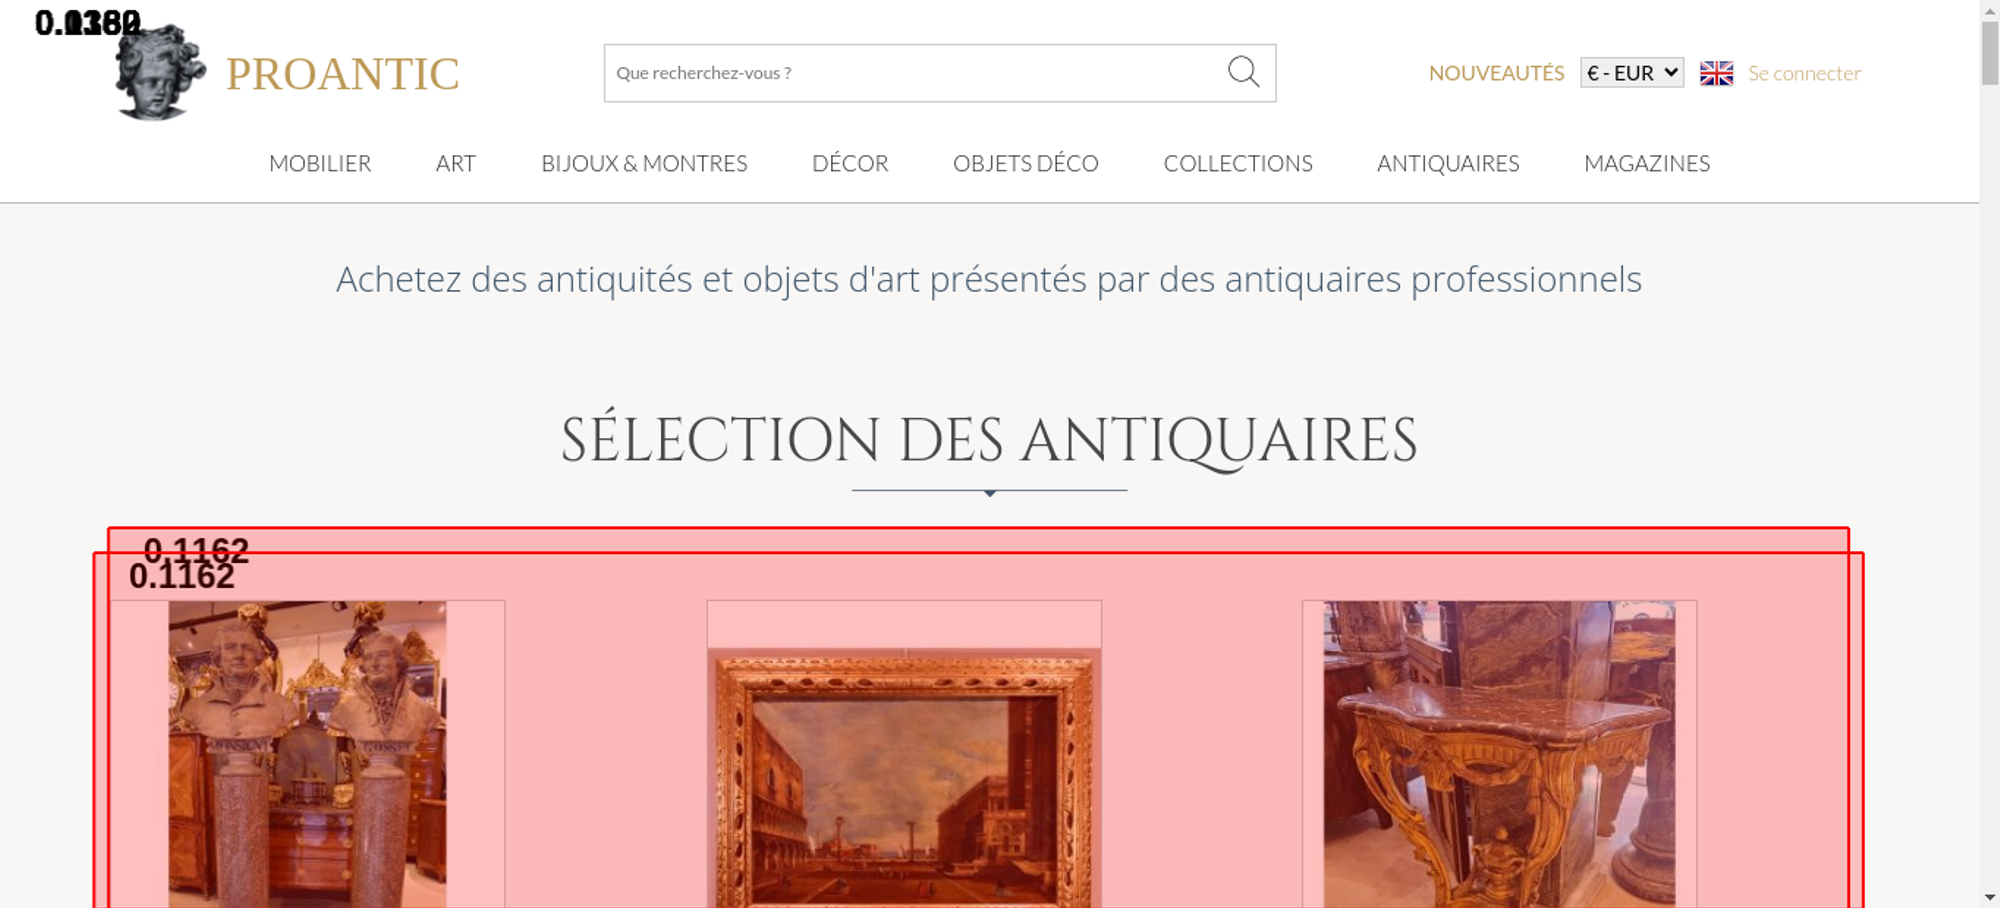Open the OBJETS DÉCO menu
The height and width of the screenshot is (908, 2000).
(1026, 163)
